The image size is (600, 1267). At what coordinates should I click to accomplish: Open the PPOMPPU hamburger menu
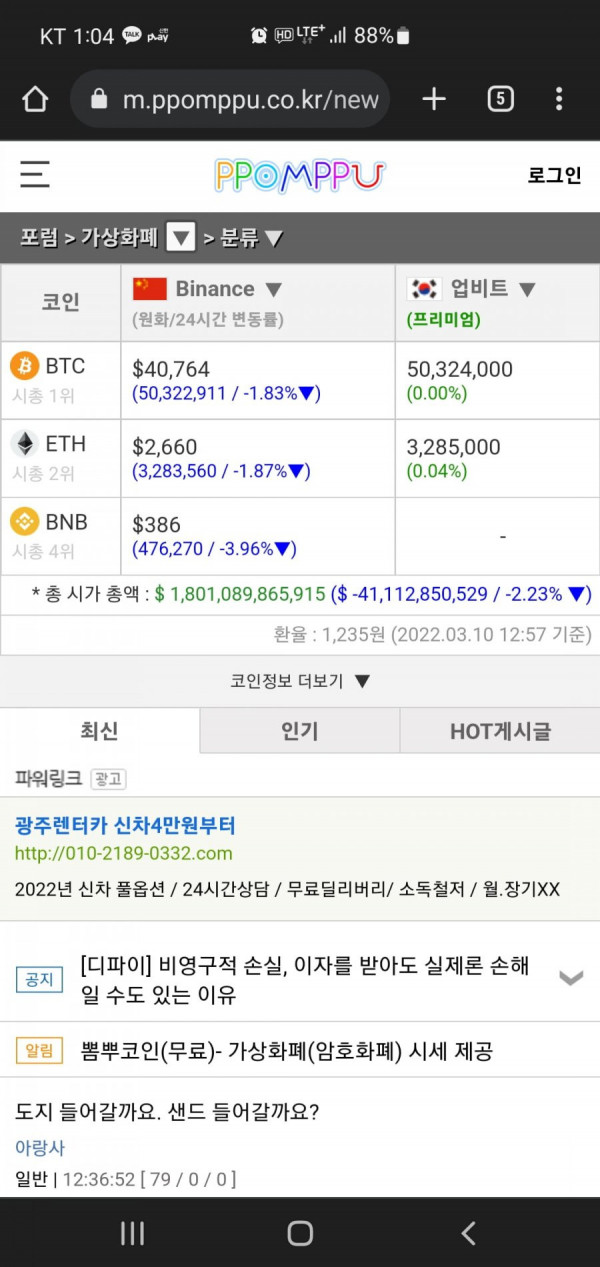[35, 175]
